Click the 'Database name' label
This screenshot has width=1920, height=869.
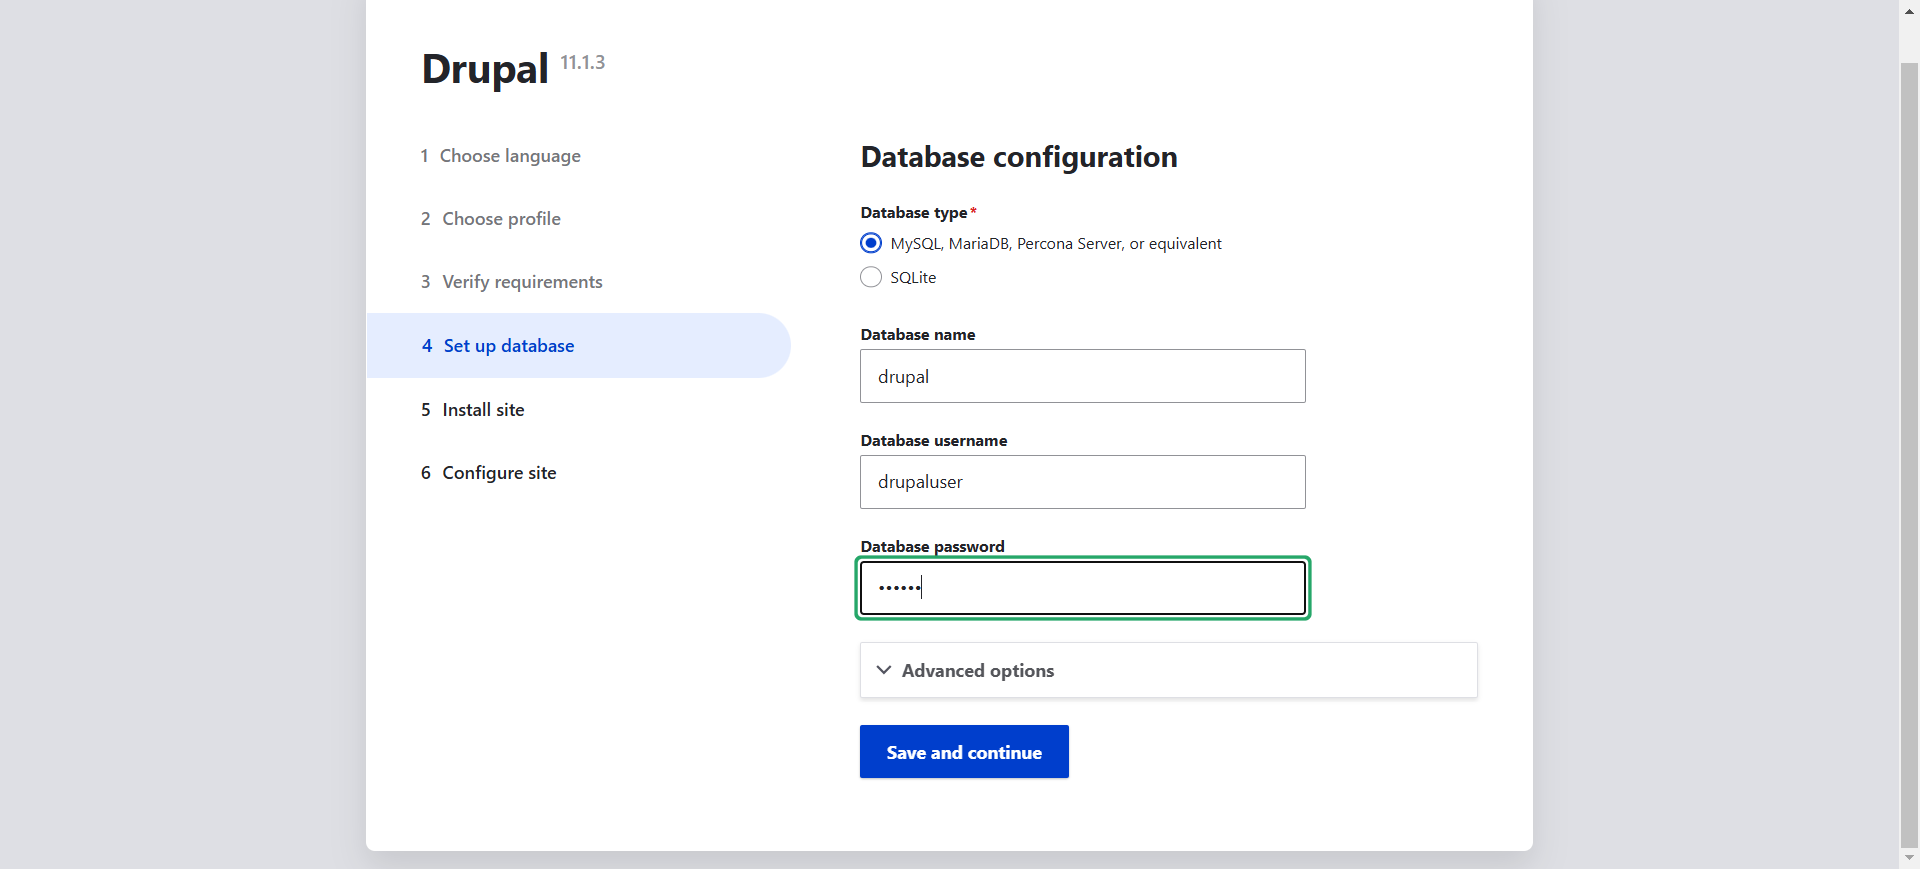click(918, 334)
